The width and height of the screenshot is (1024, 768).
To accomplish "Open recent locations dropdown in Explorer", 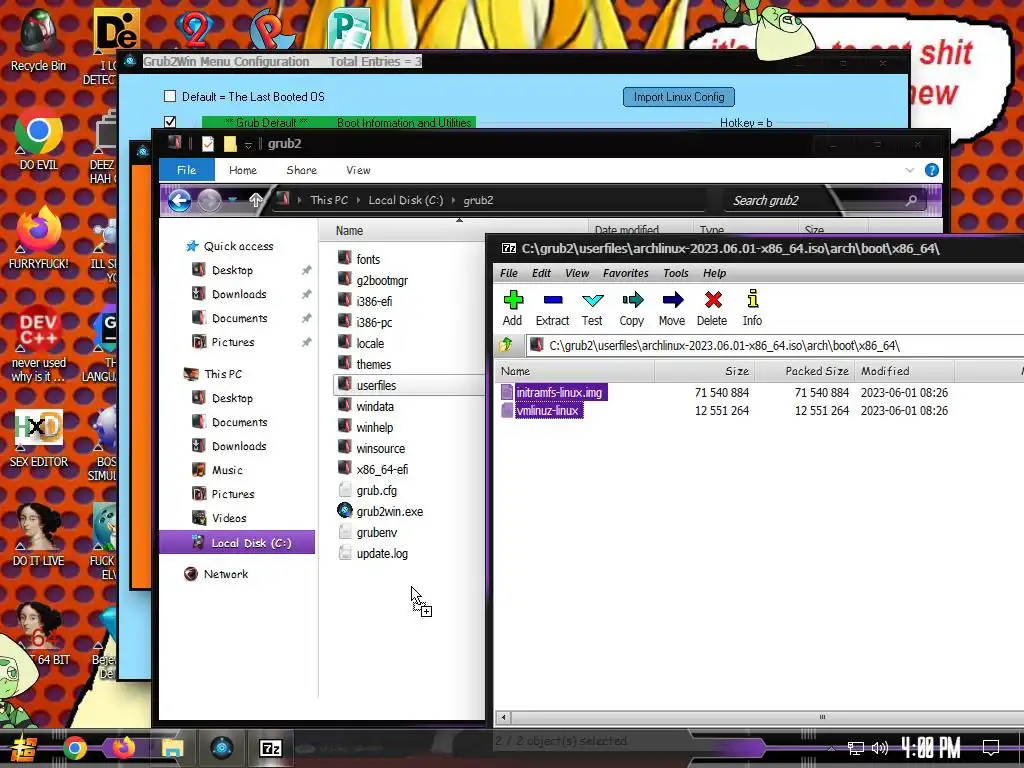I will tap(233, 200).
